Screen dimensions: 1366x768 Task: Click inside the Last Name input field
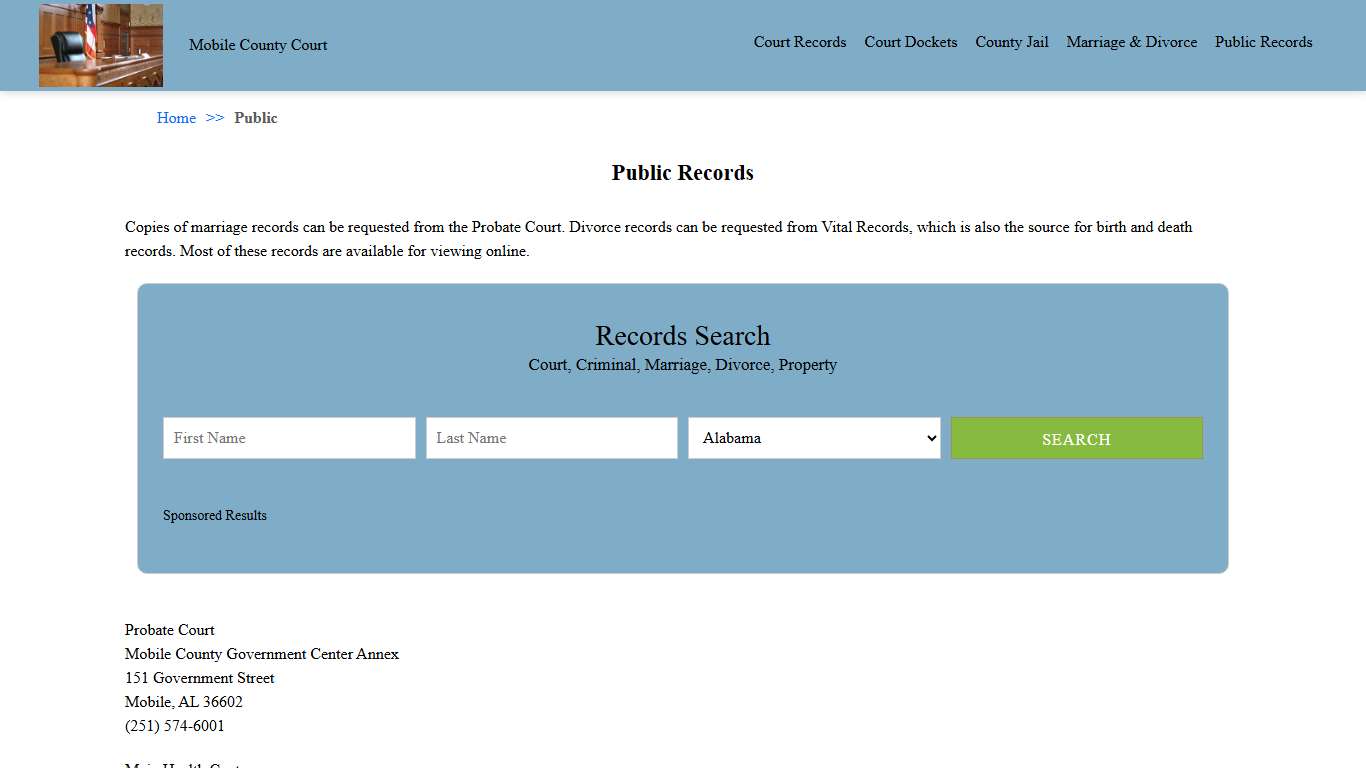click(551, 438)
